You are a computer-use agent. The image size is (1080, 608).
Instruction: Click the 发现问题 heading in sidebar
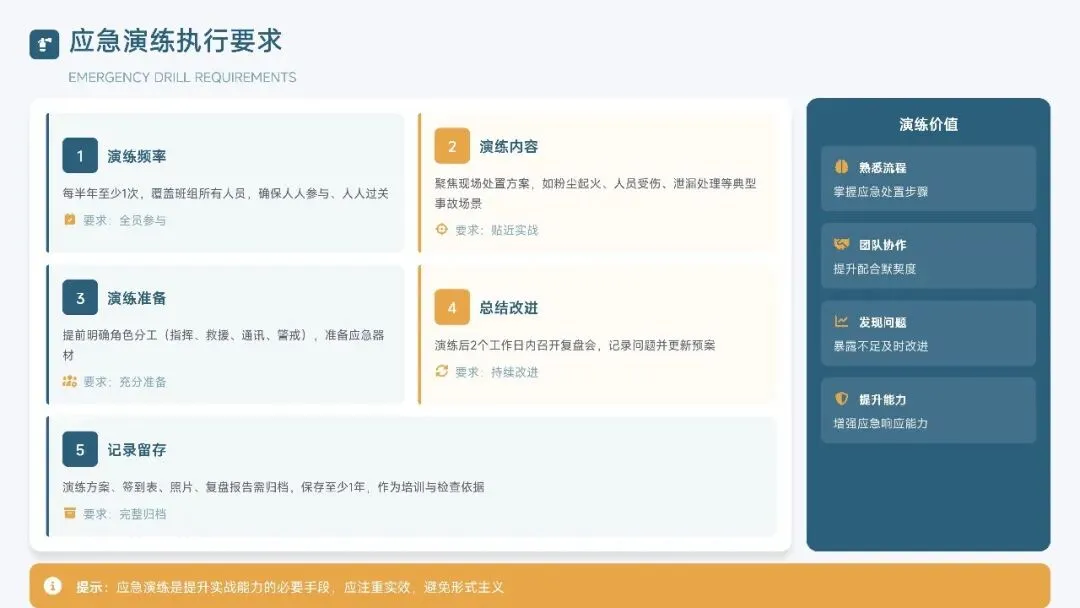882,322
